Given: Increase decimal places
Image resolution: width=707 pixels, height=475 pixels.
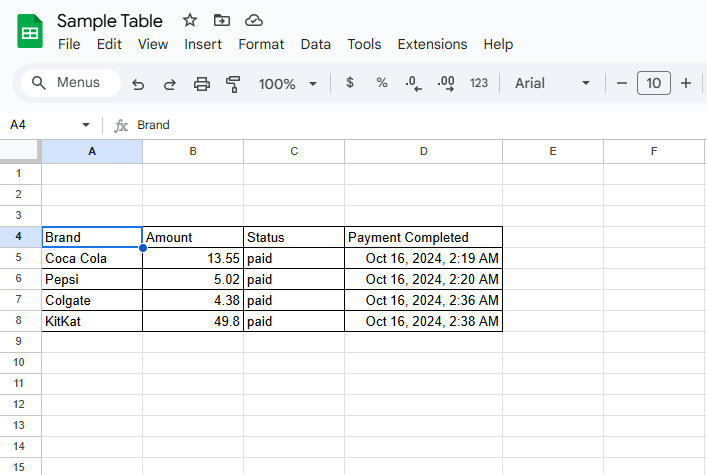Looking at the screenshot, I should click(x=446, y=83).
